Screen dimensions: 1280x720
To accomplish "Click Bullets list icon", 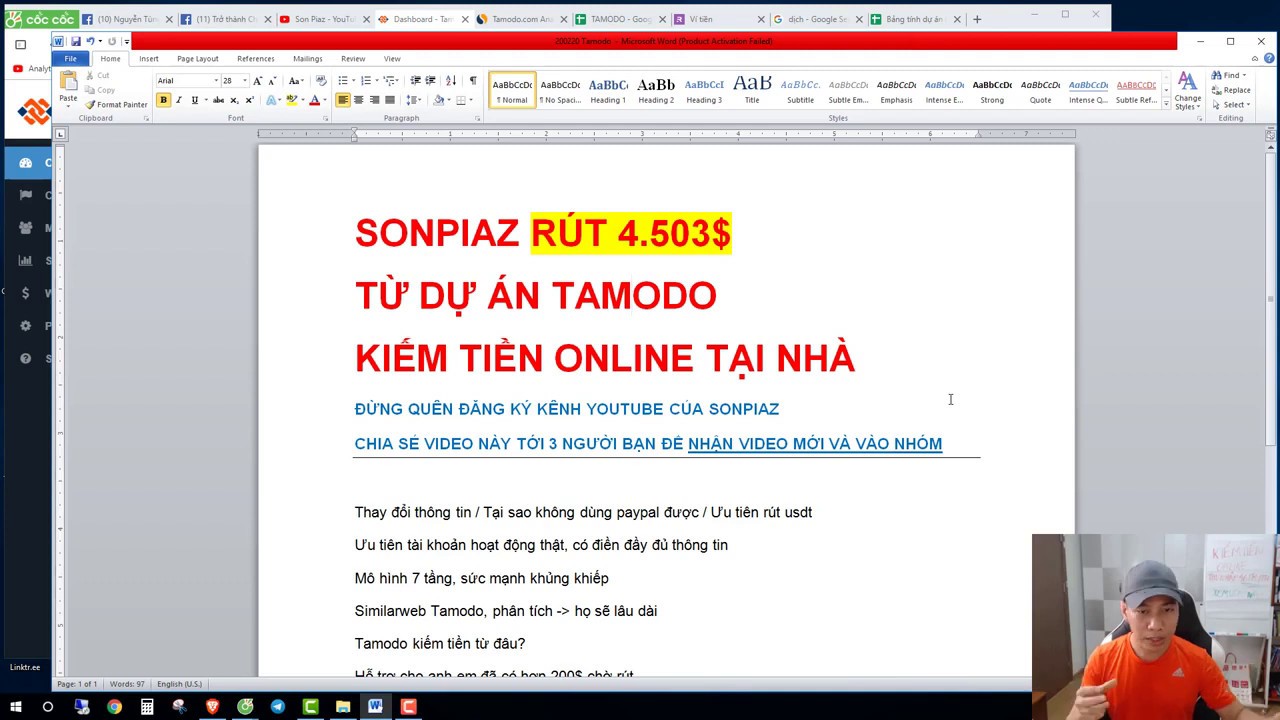I will (x=342, y=80).
